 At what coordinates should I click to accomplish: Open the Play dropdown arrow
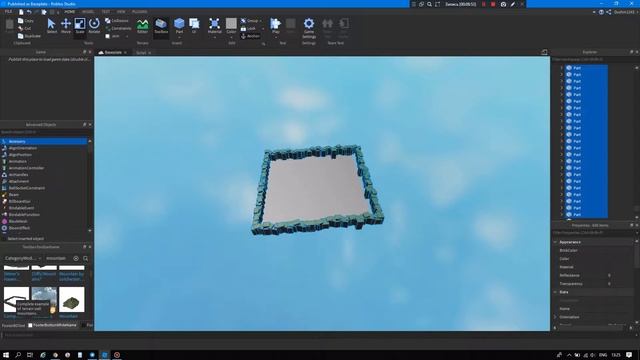click(x=276, y=38)
